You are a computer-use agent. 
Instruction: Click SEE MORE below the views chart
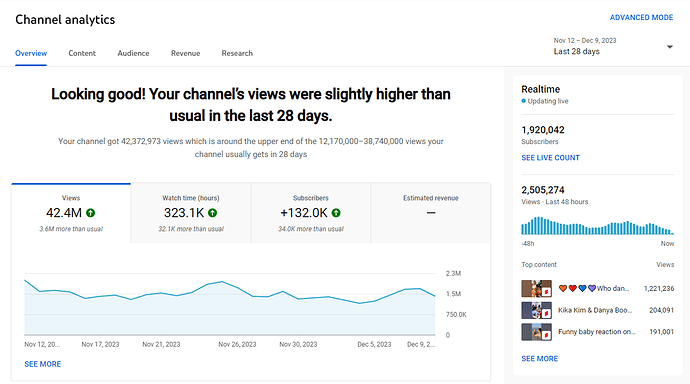[43, 364]
